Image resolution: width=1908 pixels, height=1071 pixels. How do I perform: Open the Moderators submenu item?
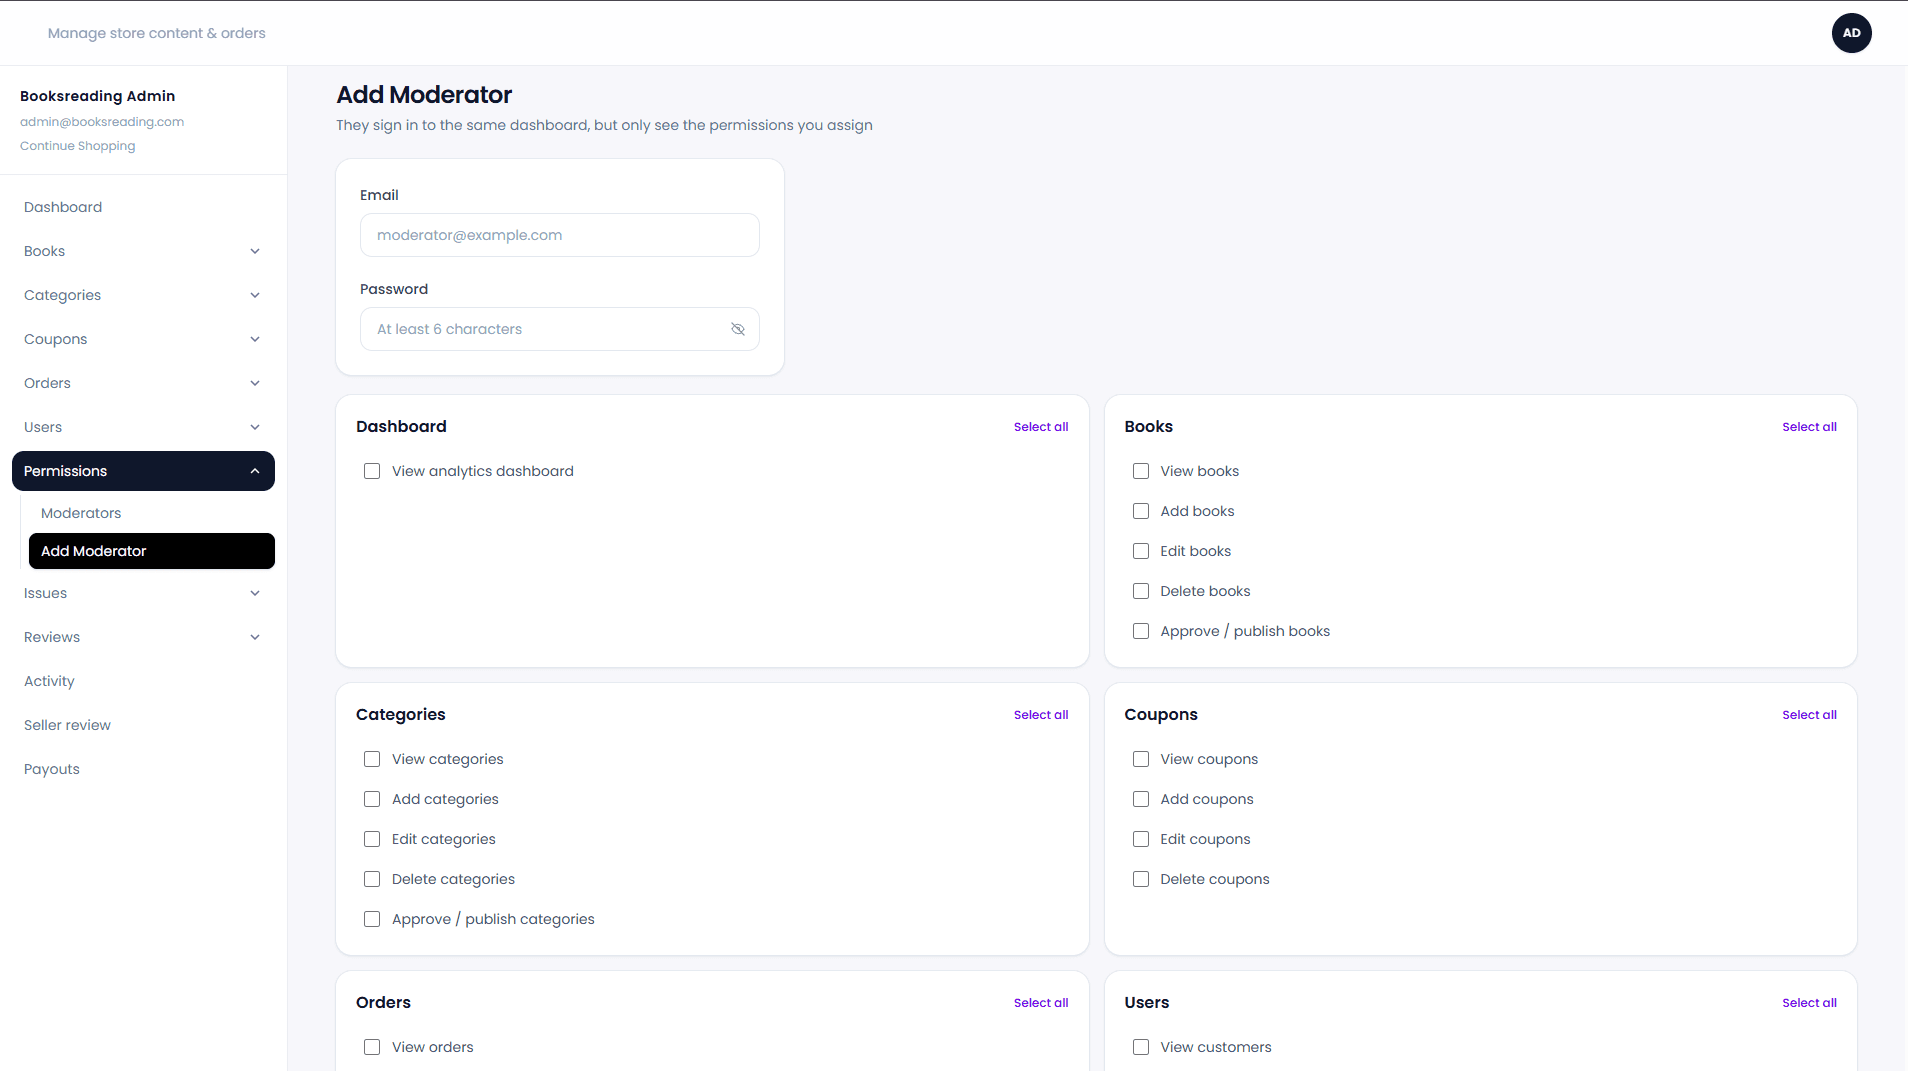click(151, 513)
